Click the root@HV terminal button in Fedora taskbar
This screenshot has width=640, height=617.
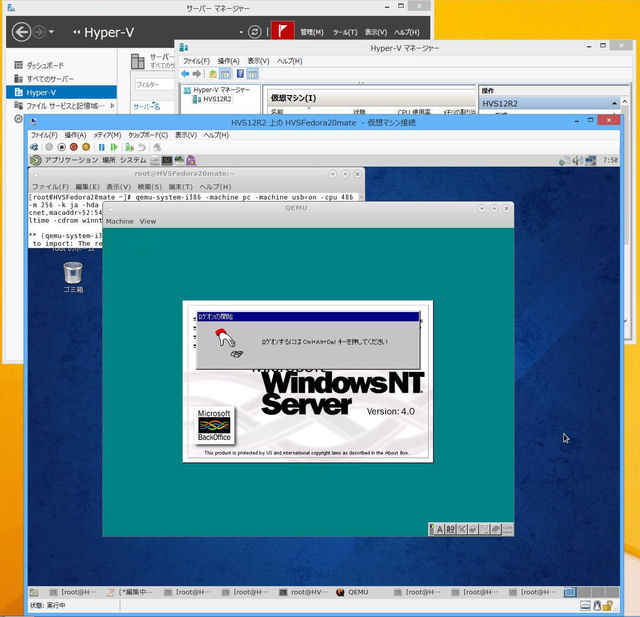coord(303,592)
